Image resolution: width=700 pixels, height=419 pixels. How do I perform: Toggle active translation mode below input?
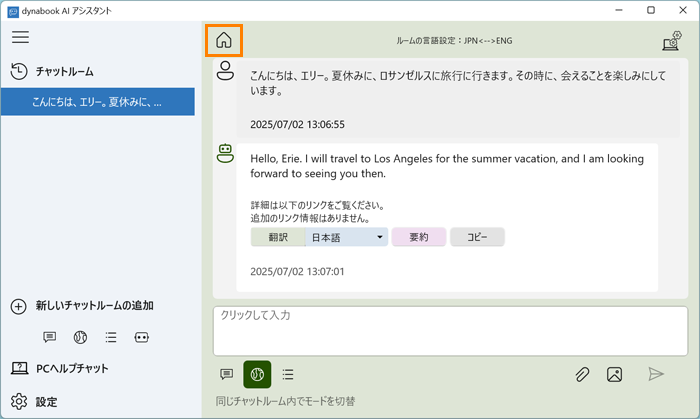(x=257, y=374)
